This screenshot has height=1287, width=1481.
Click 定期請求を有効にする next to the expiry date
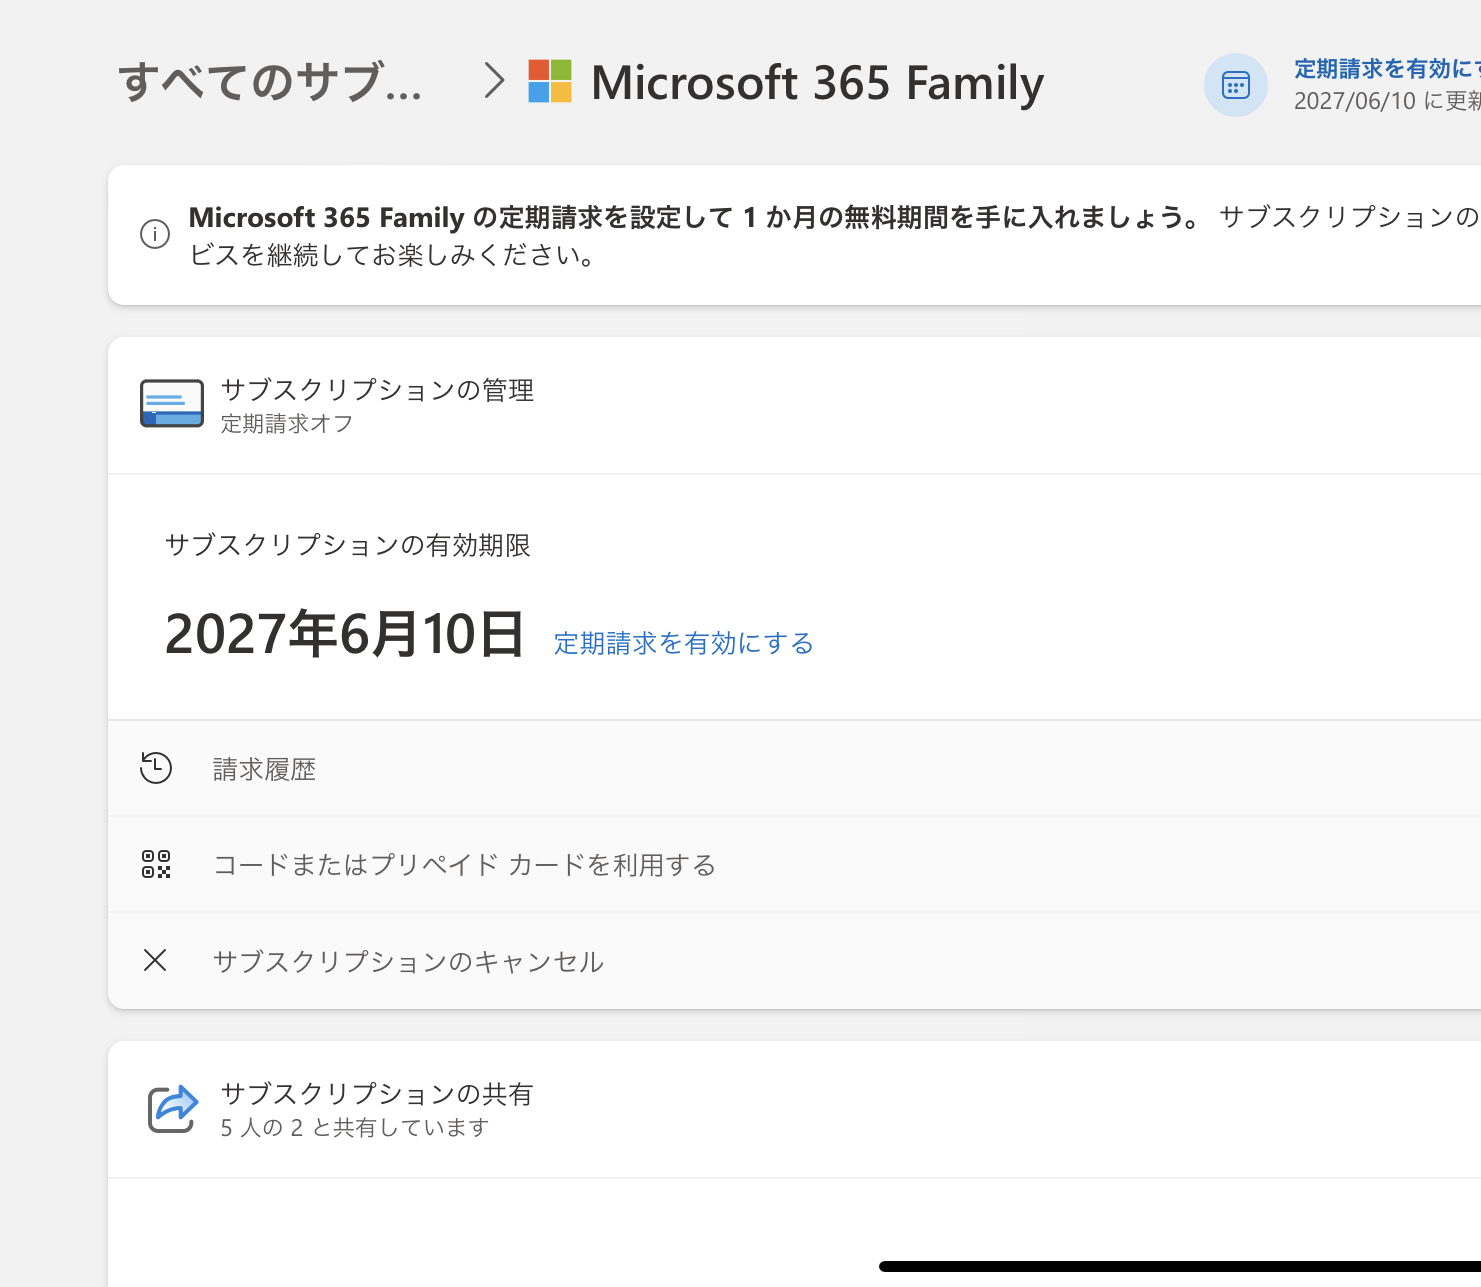pyautogui.click(x=683, y=643)
